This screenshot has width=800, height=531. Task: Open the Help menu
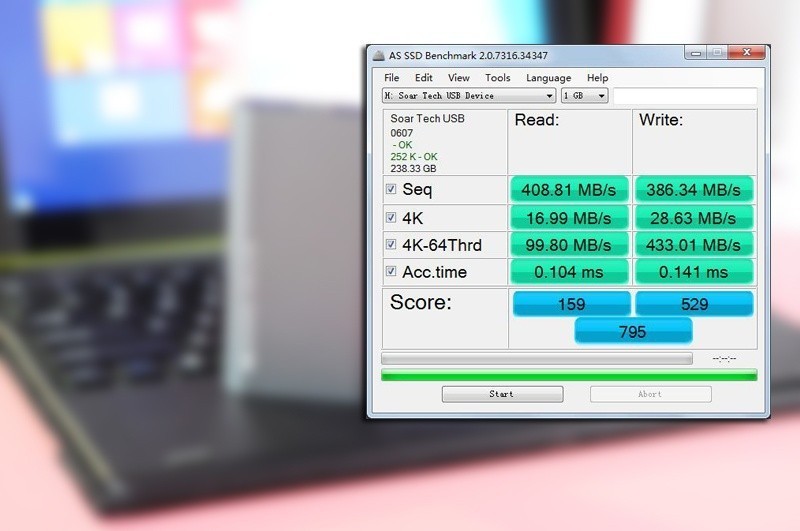coord(597,78)
